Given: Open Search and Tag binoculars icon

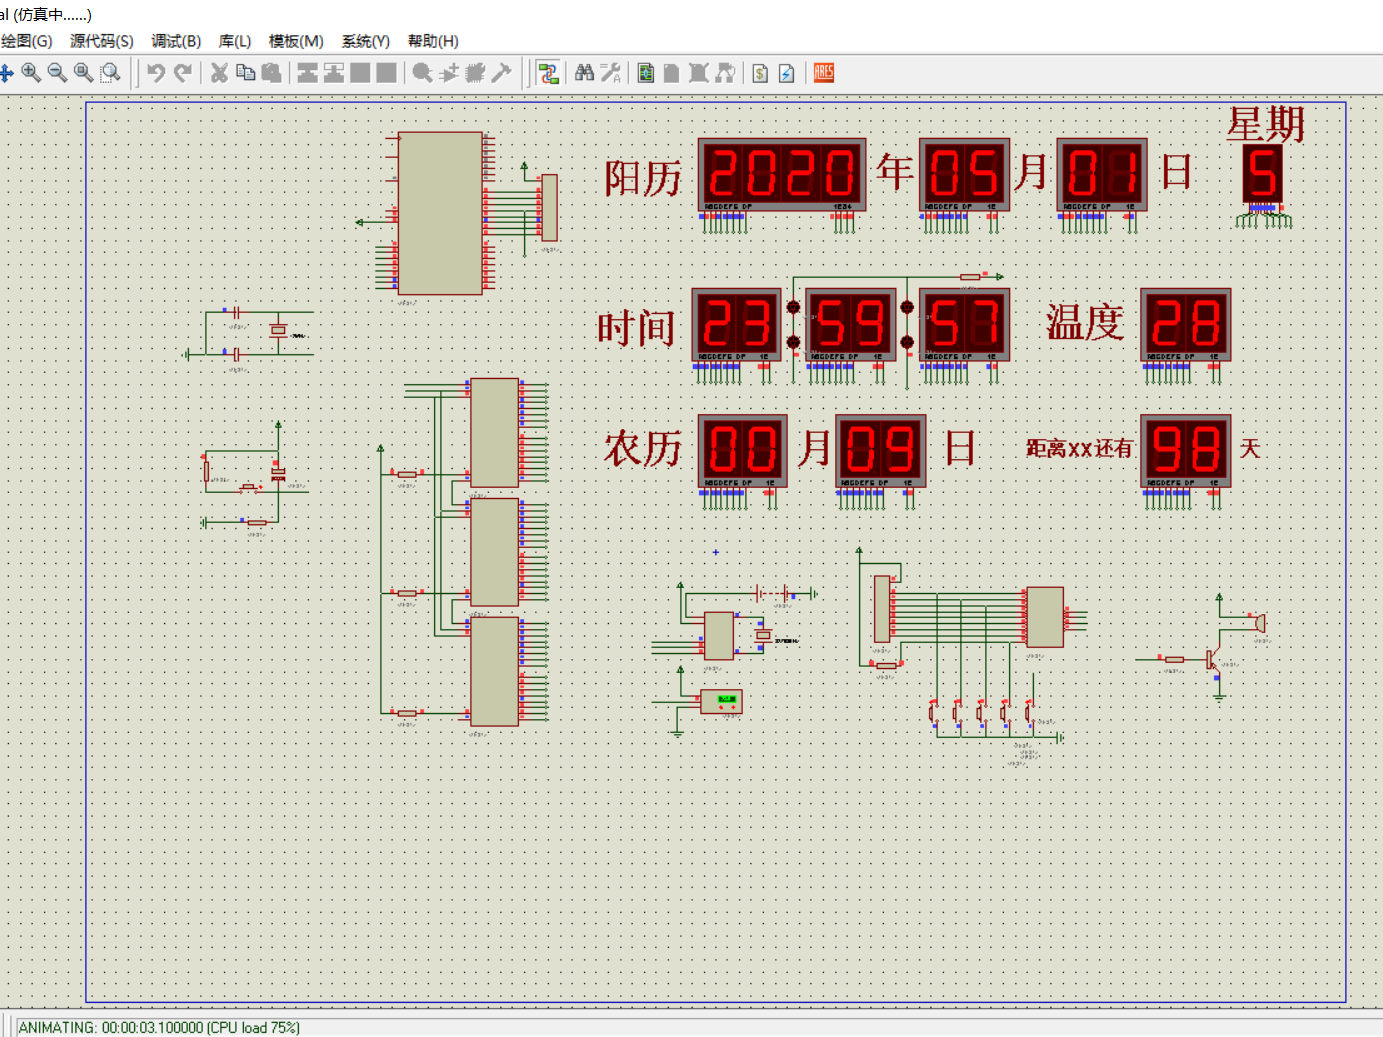Looking at the screenshot, I should (585, 73).
